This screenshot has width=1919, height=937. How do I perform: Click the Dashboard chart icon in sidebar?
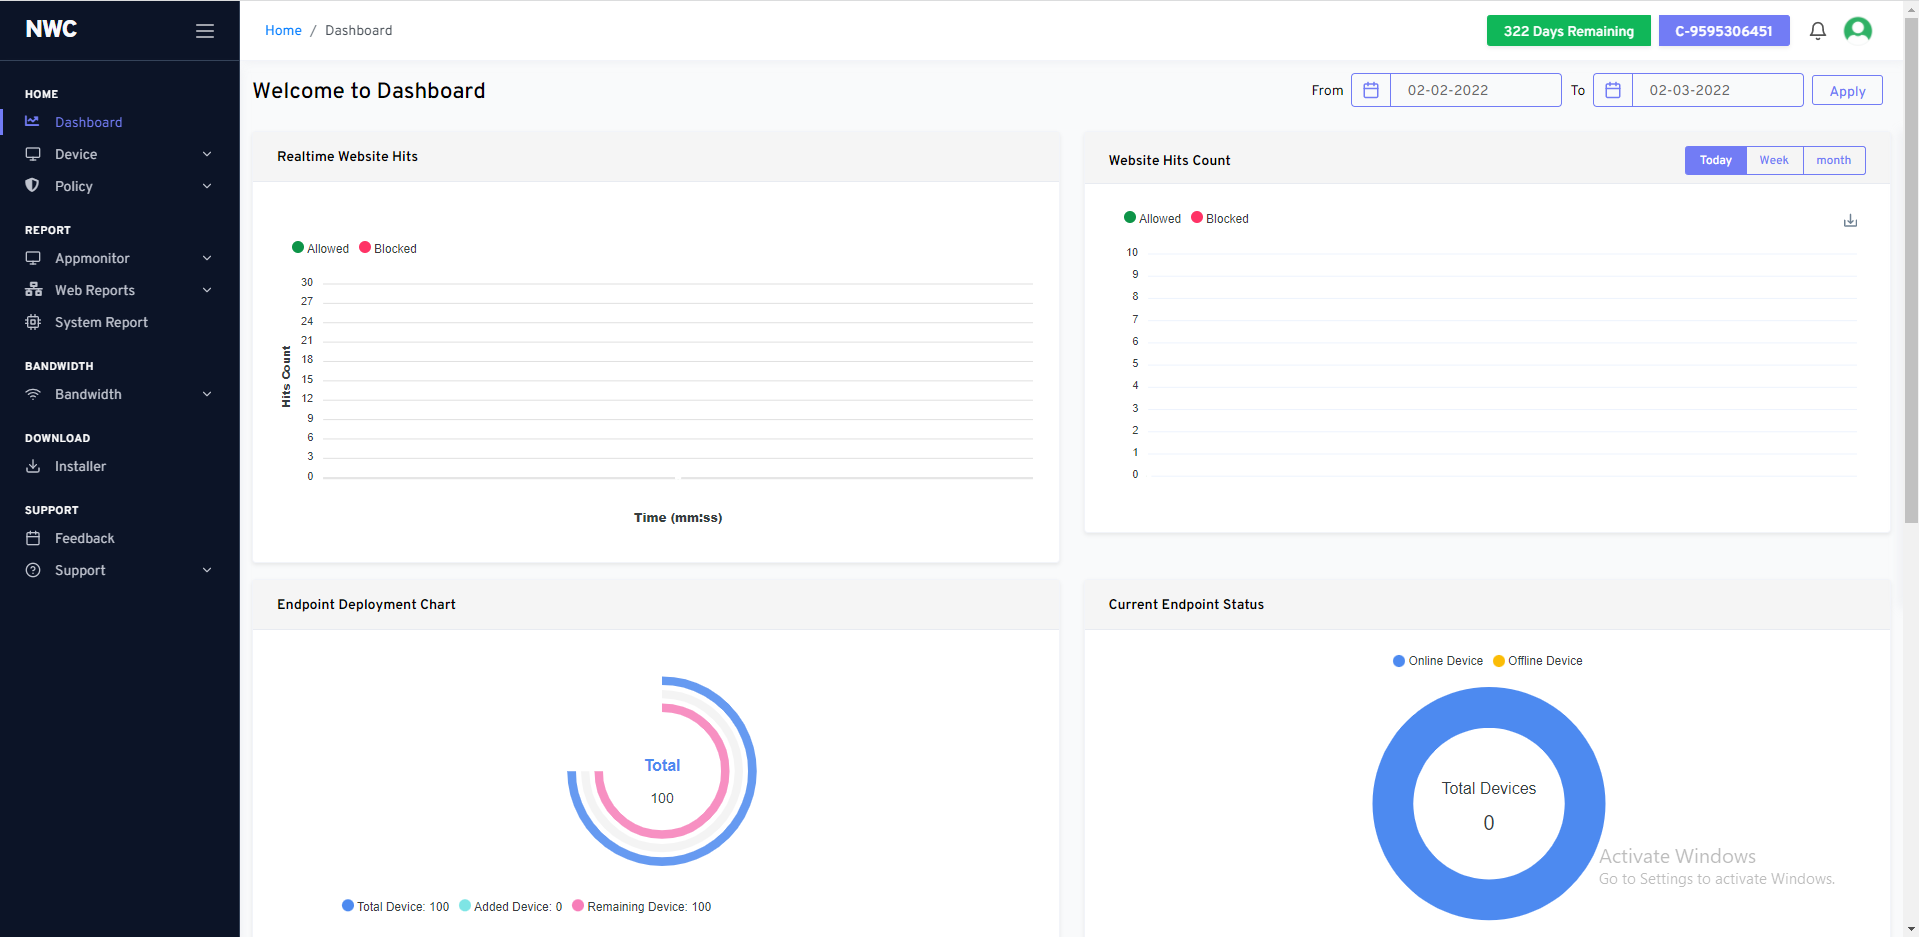point(32,121)
